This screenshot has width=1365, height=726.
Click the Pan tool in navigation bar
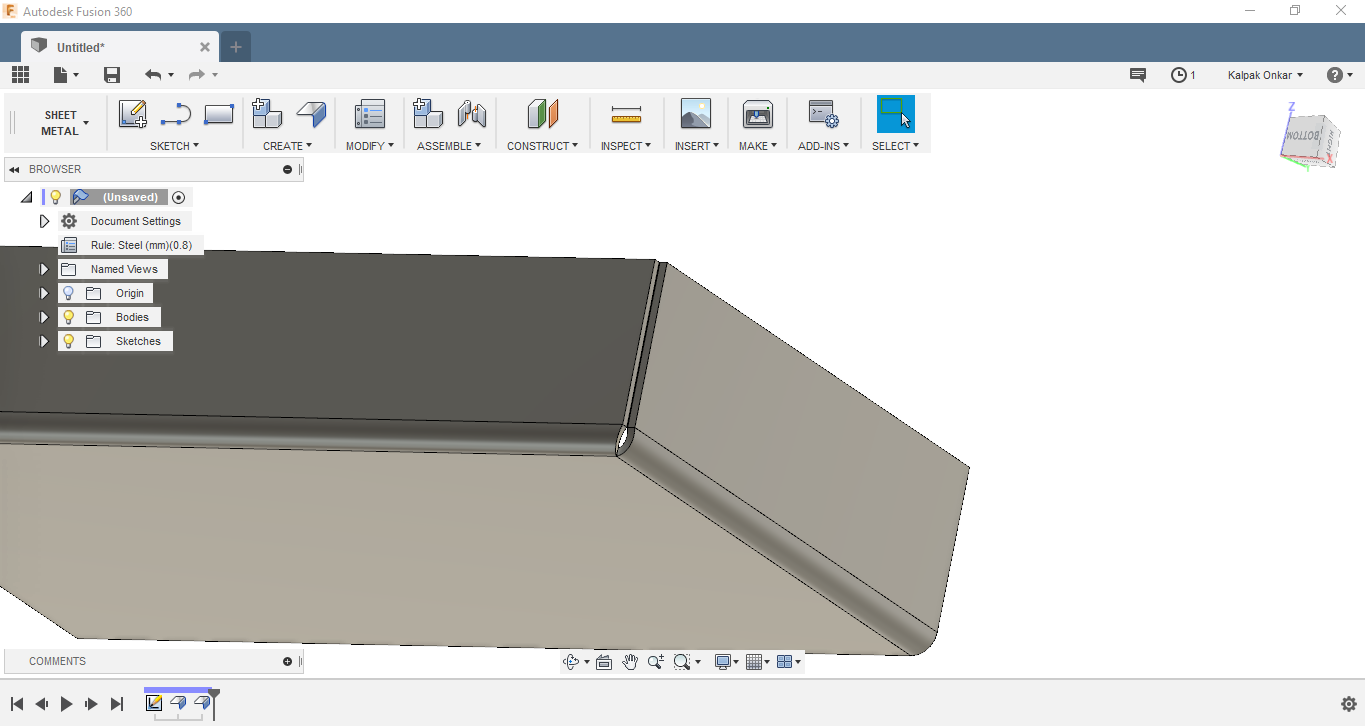tap(630, 661)
